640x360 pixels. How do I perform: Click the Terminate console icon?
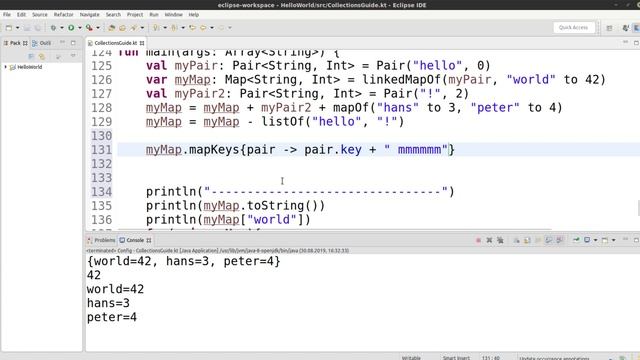click(x=478, y=240)
